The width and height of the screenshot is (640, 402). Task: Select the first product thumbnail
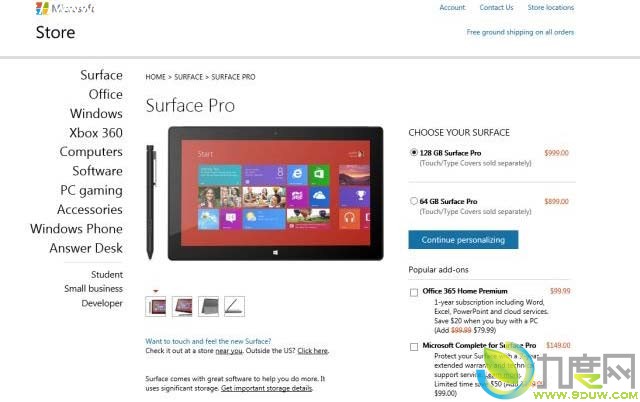(156, 306)
